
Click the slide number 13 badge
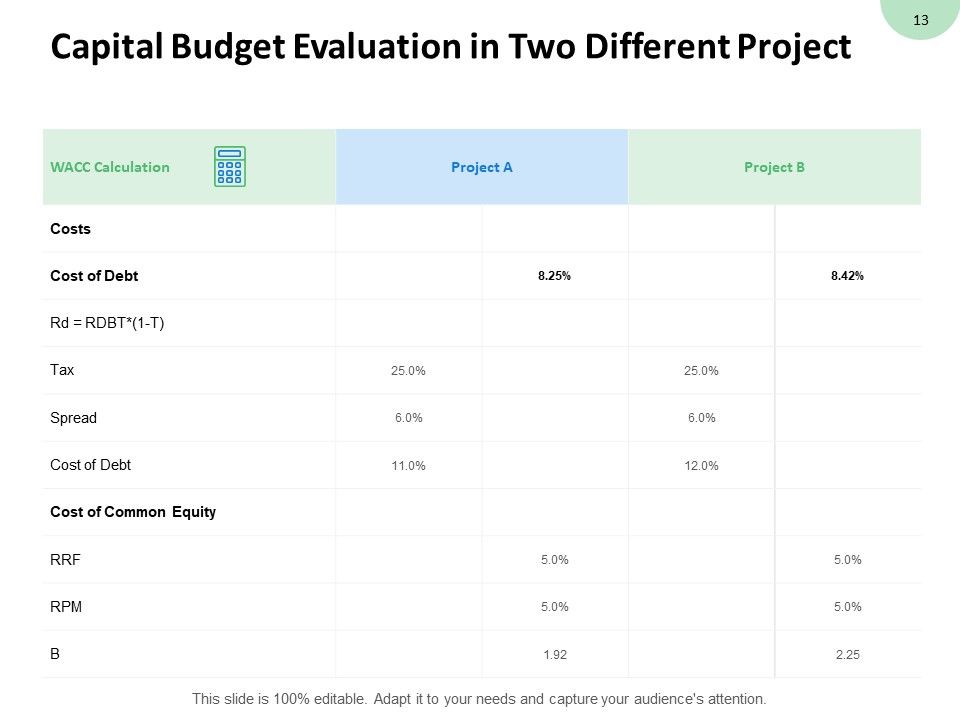(x=920, y=20)
